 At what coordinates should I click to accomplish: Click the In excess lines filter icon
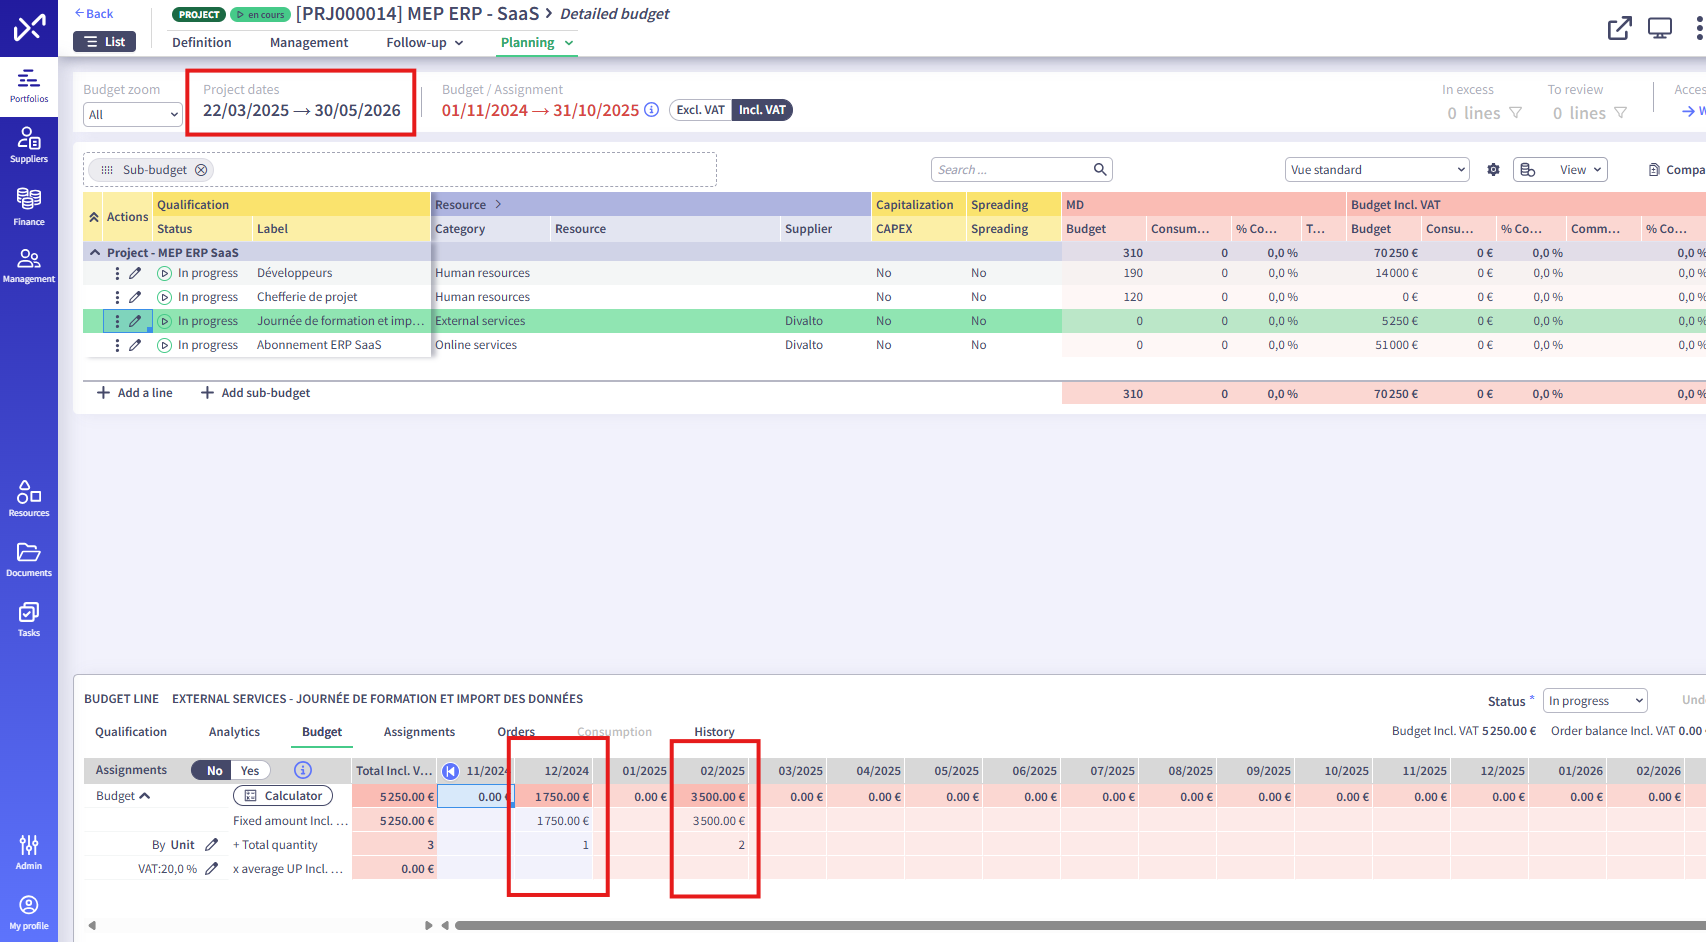tap(1516, 113)
